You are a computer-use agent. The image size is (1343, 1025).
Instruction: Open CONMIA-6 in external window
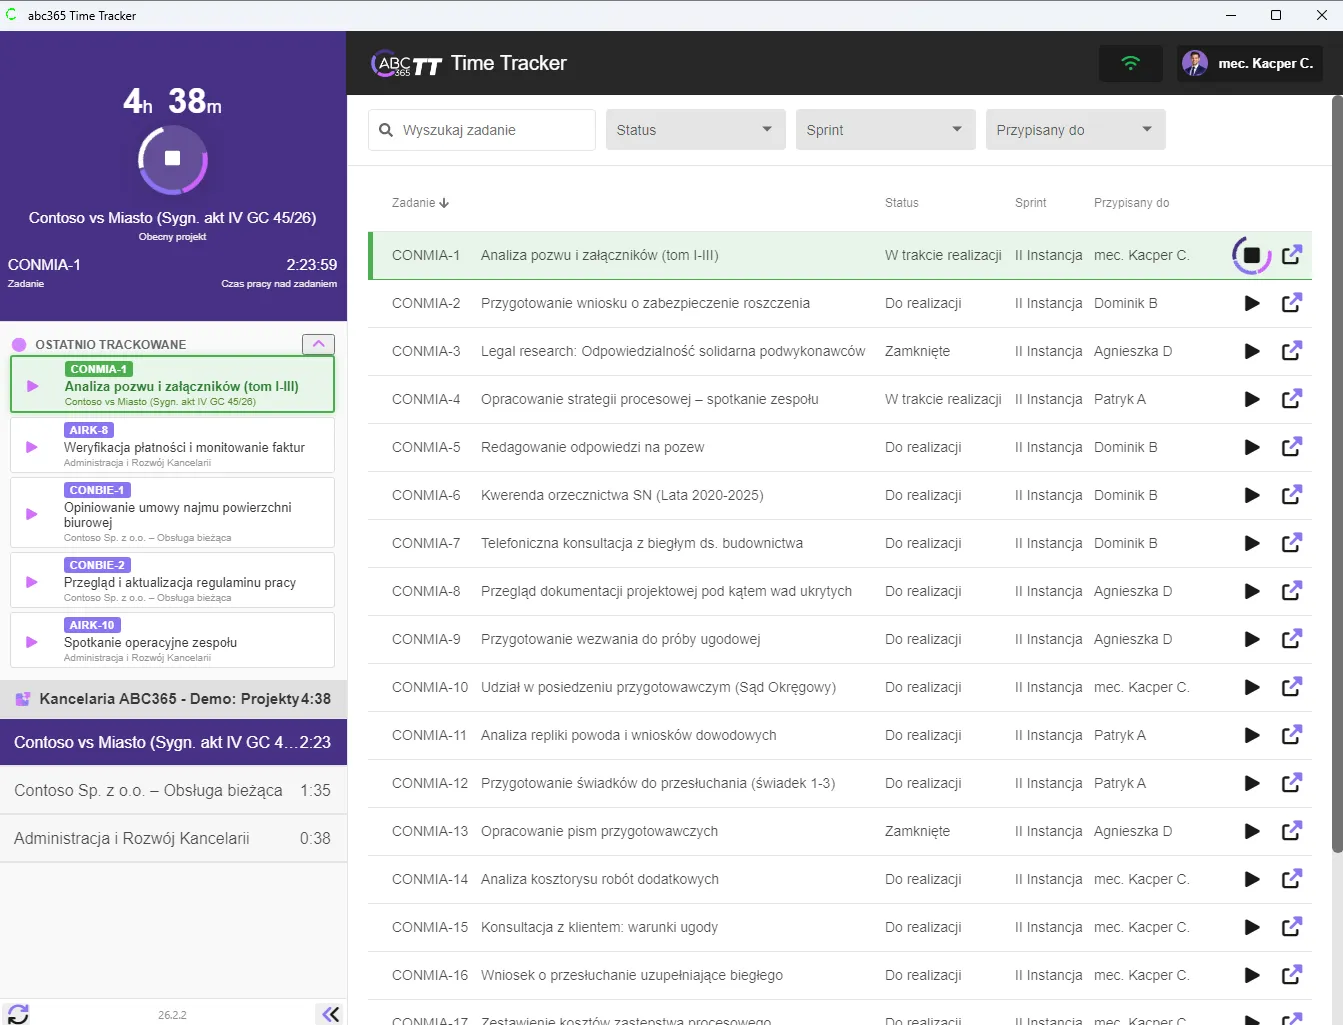click(x=1292, y=494)
